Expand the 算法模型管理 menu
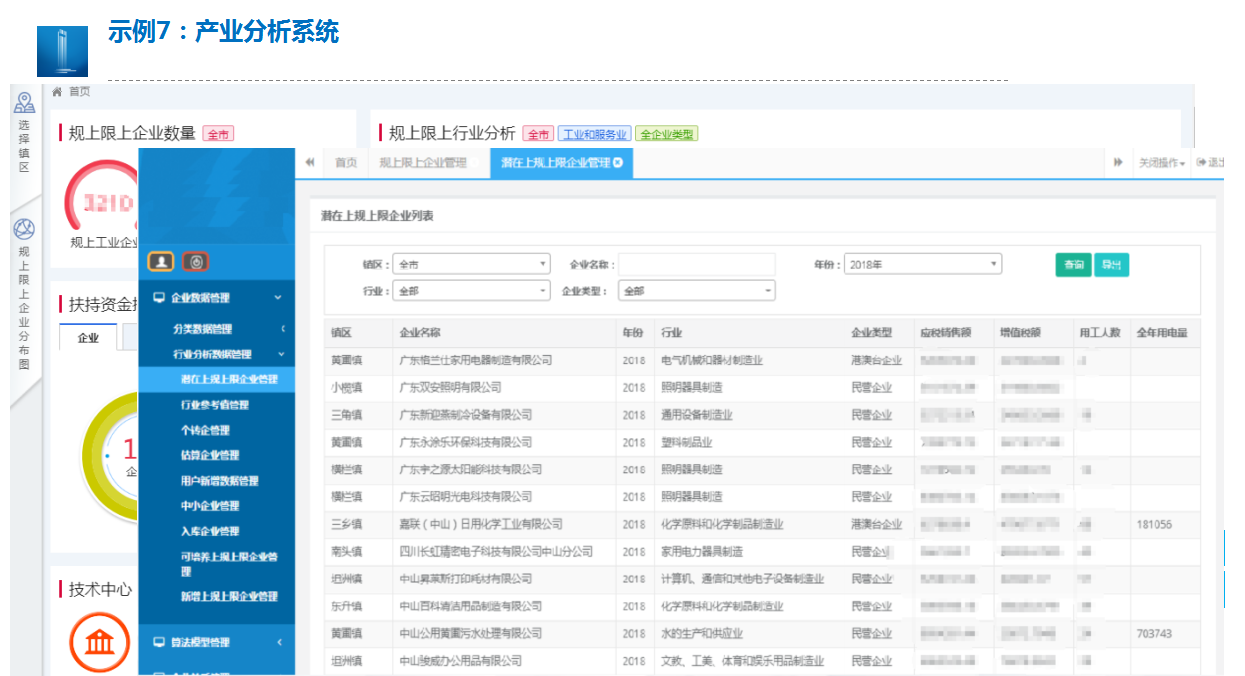The width and height of the screenshot is (1245, 676). (x=279, y=642)
